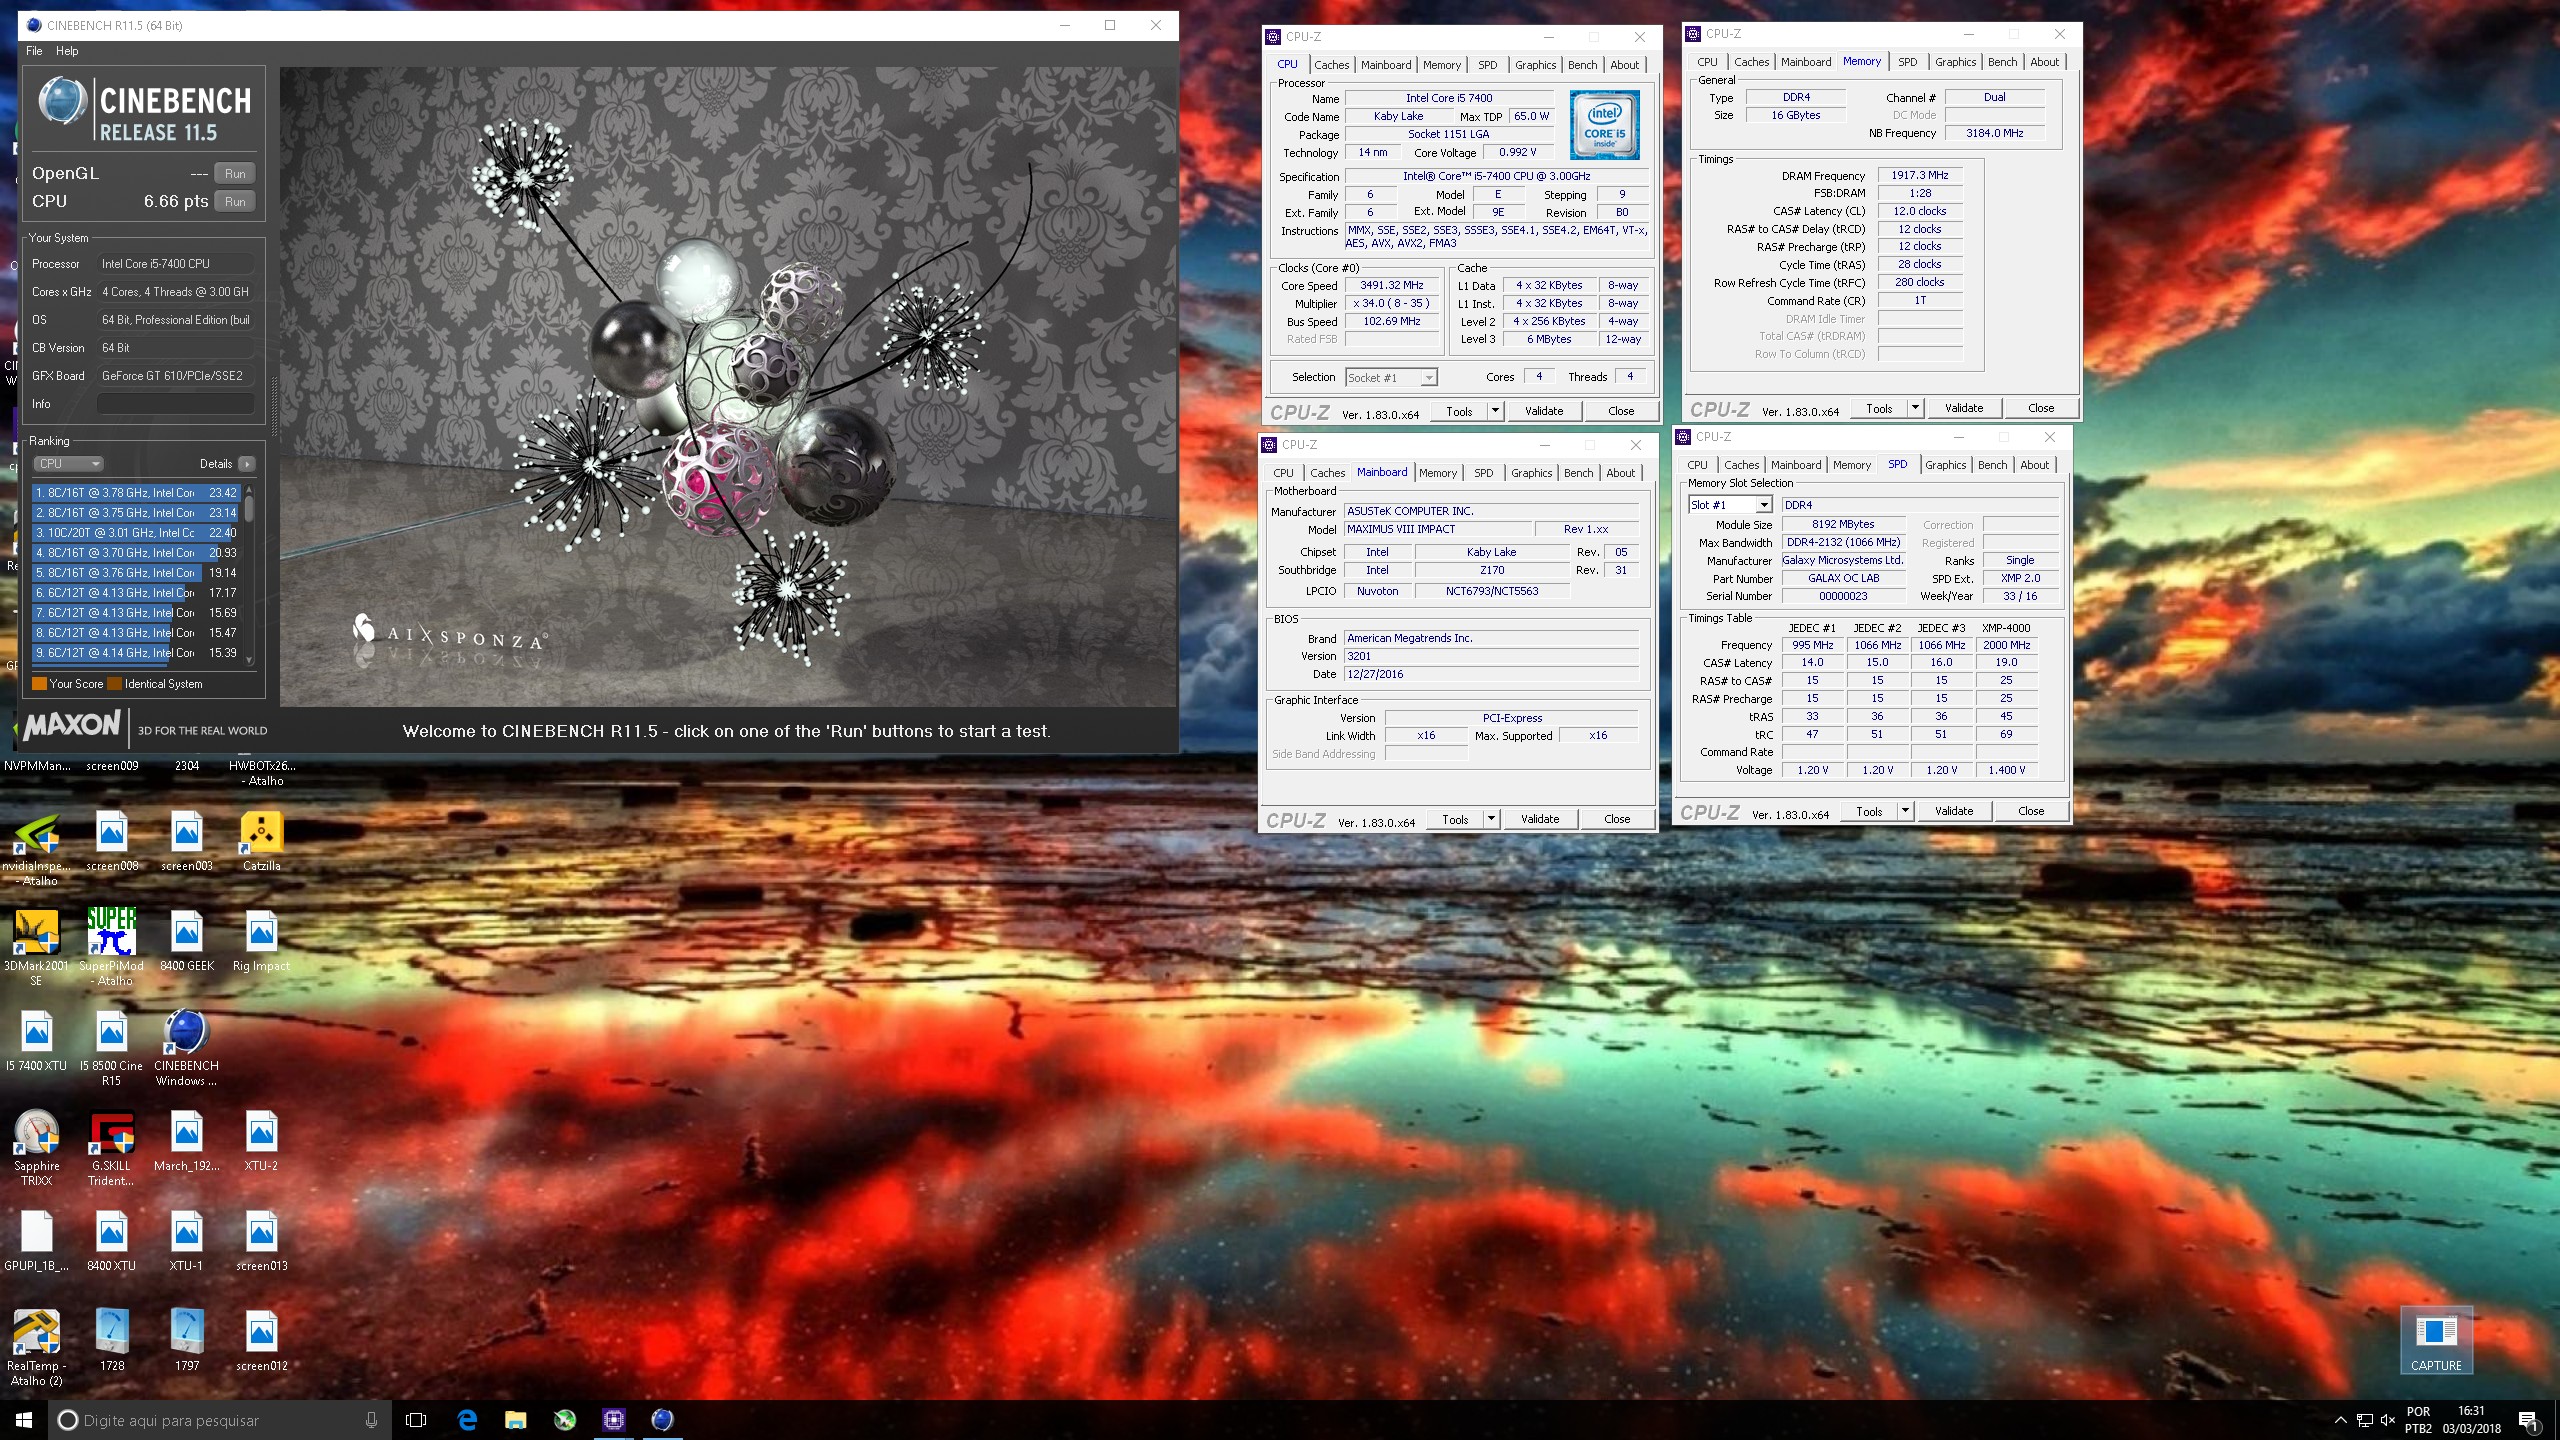Viewport: 2560px width, 1440px height.
Task: Click the CPU-Z taskbar icon
Action: [x=614, y=1420]
